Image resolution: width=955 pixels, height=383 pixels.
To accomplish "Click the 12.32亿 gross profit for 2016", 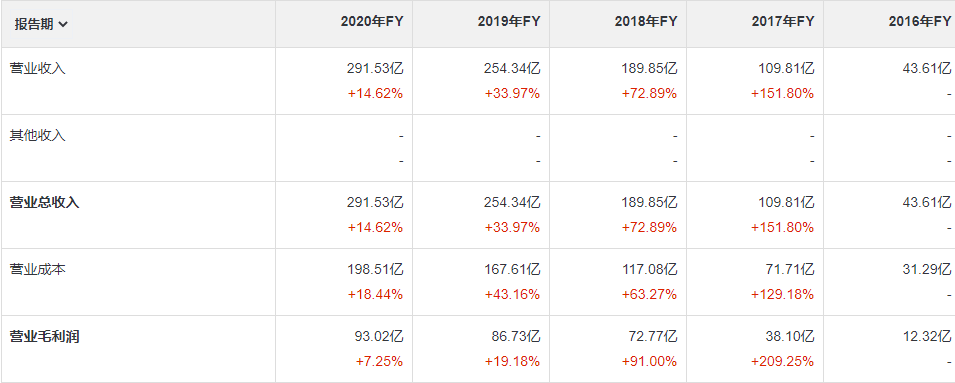I will (x=926, y=336).
